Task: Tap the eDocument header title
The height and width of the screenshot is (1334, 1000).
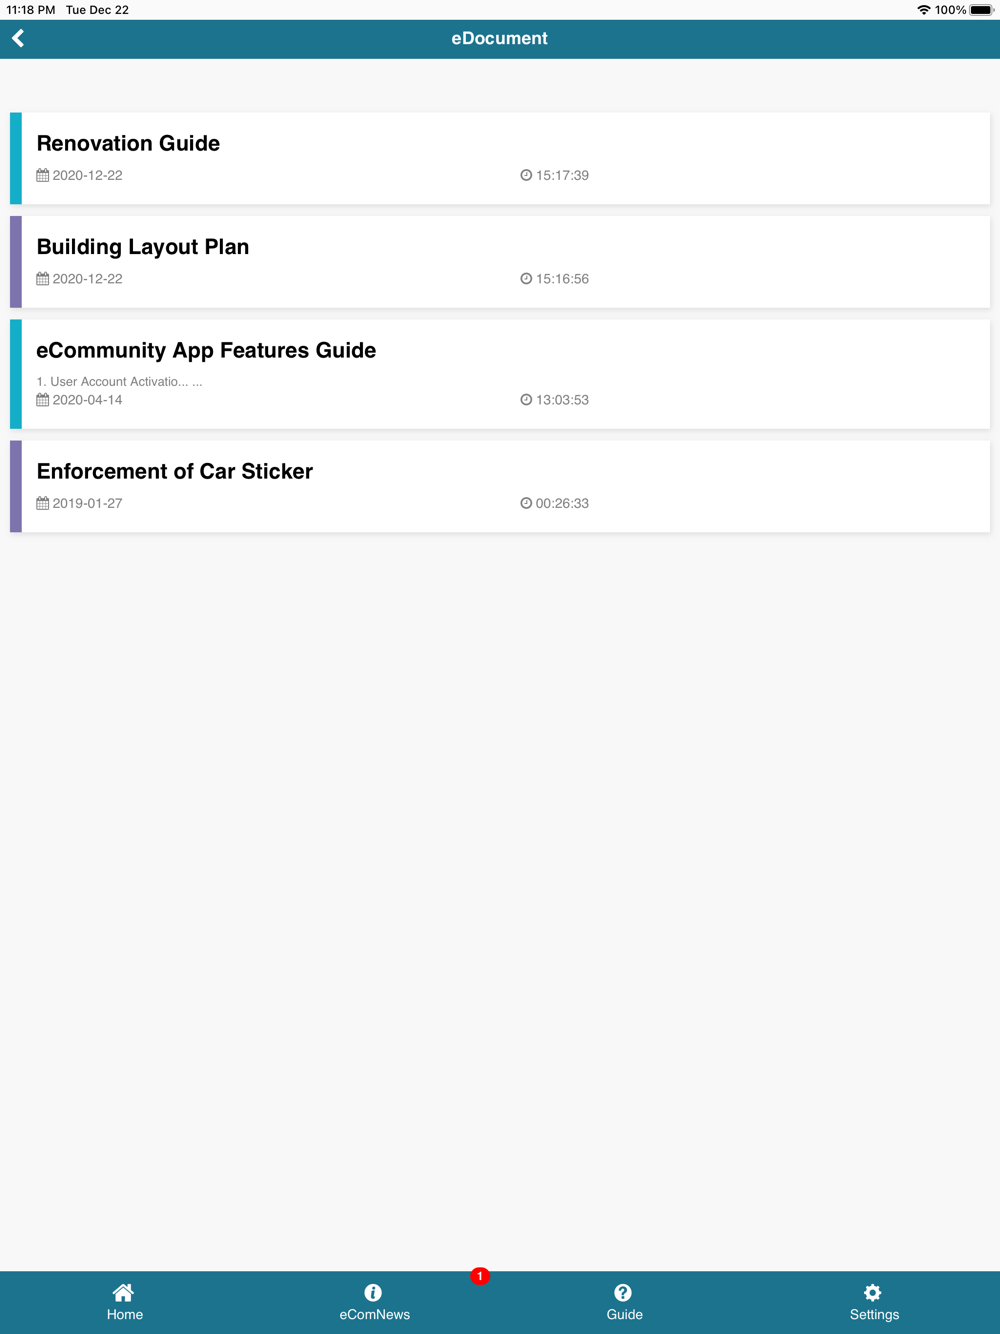Action: coord(499,39)
